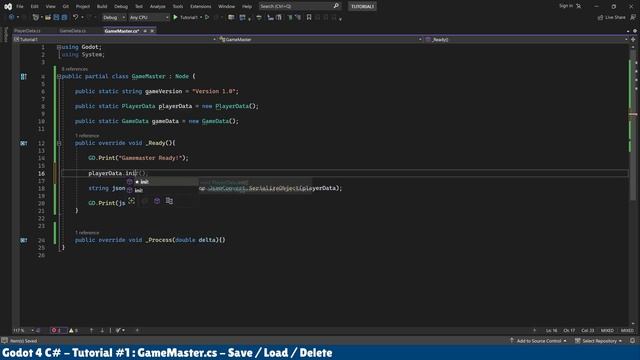
Task: Collapse the GameMaster class region
Action: (x=59, y=77)
